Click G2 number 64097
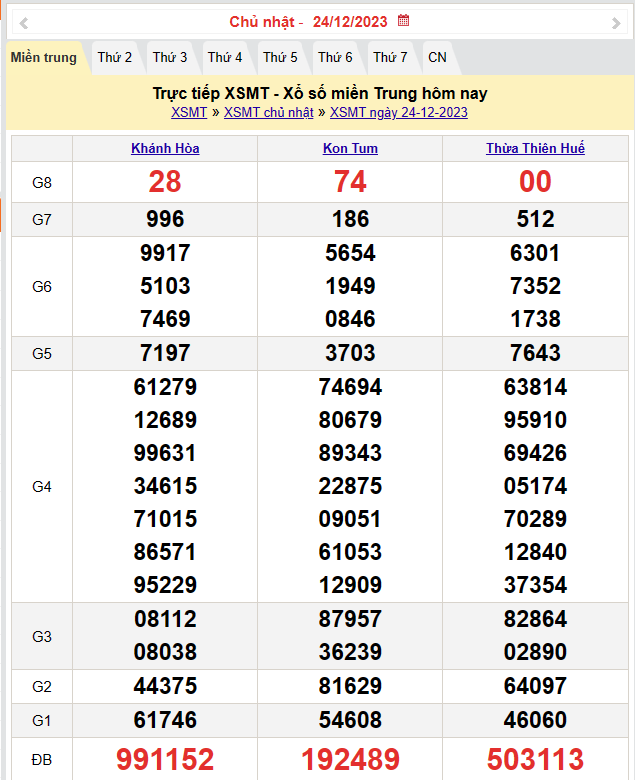 [x=536, y=686]
